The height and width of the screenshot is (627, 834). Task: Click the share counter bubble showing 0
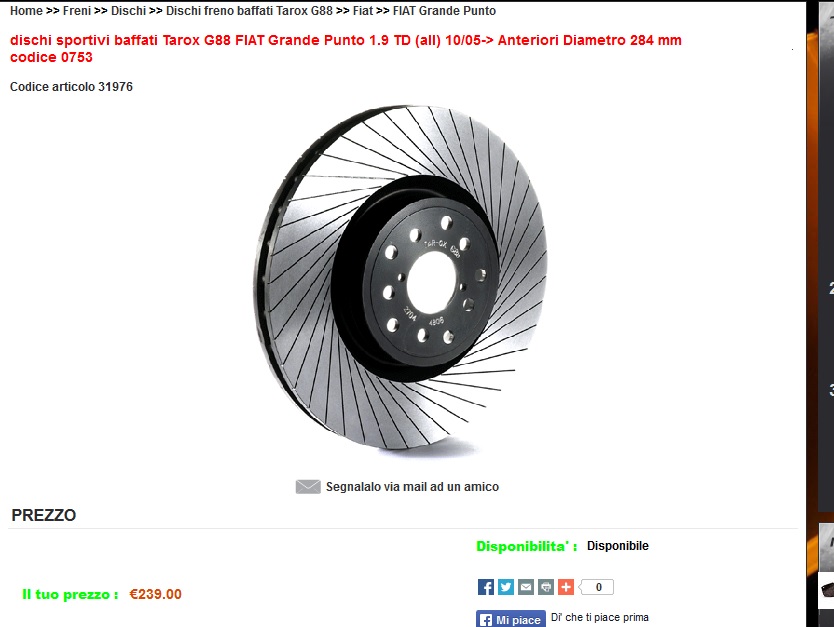tap(597, 587)
